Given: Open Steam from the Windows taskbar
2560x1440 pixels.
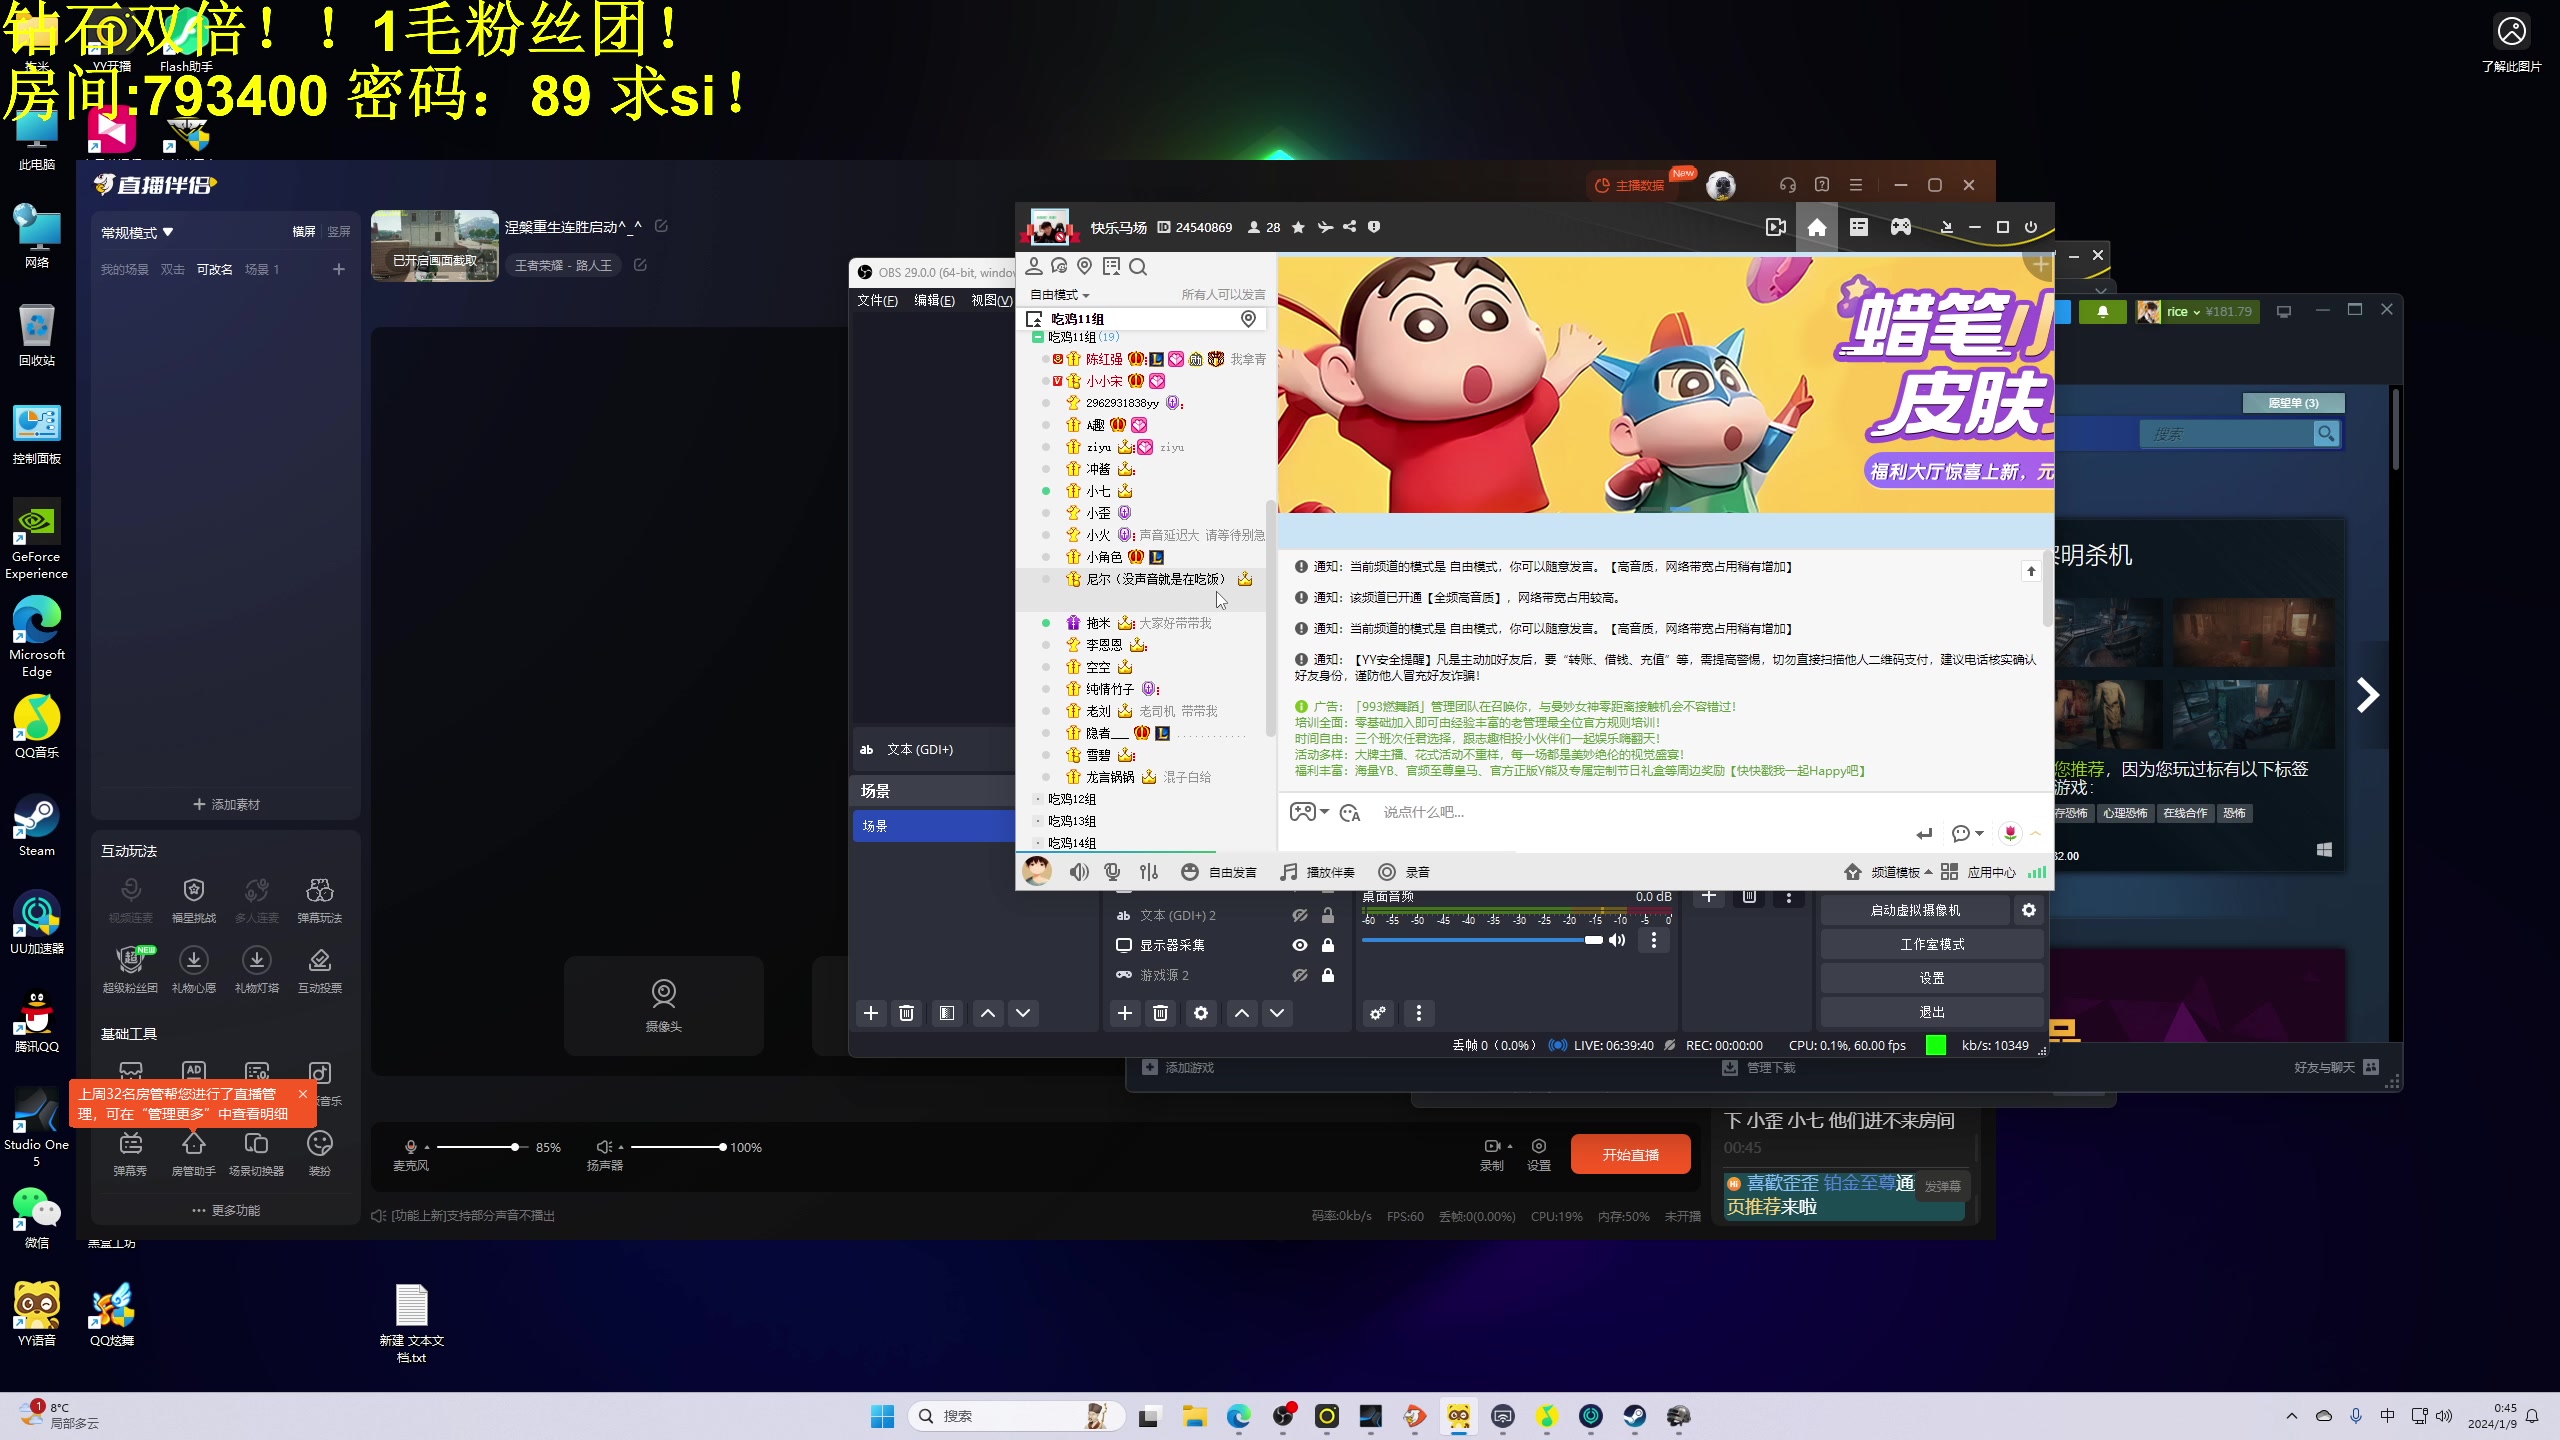Looking at the screenshot, I should 1634,1416.
